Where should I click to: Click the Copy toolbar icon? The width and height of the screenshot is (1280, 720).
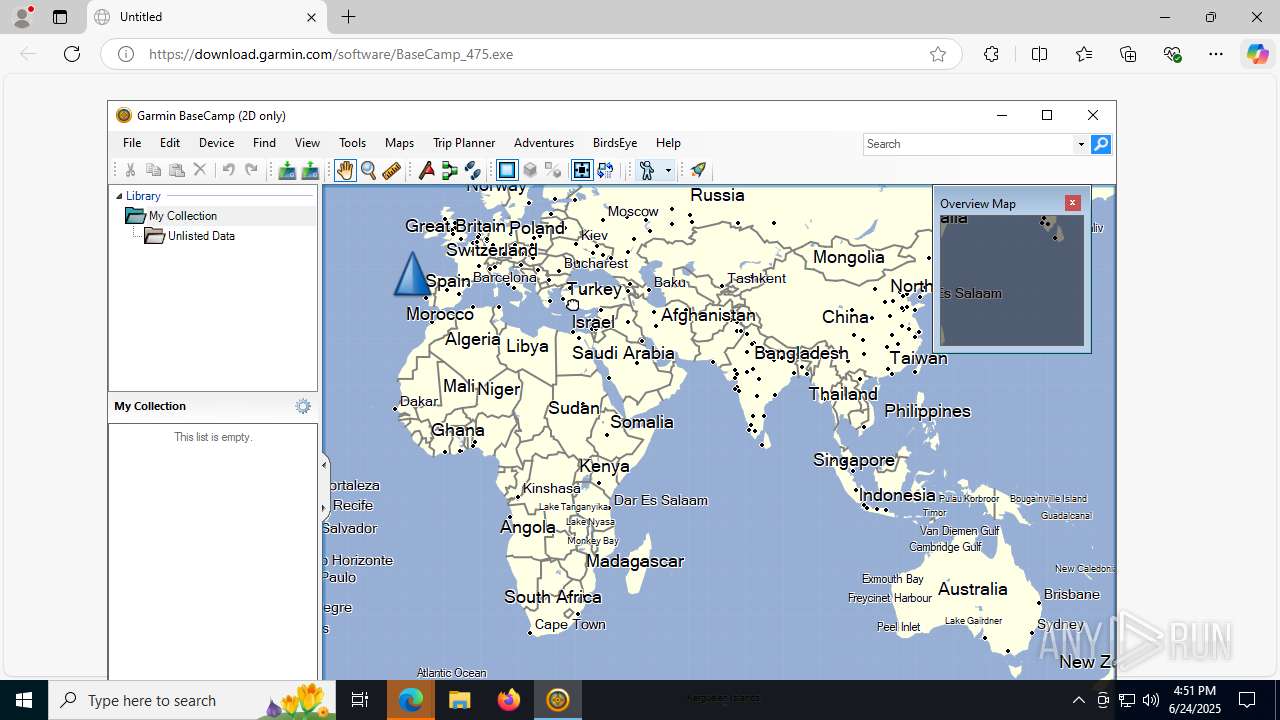[x=153, y=170]
